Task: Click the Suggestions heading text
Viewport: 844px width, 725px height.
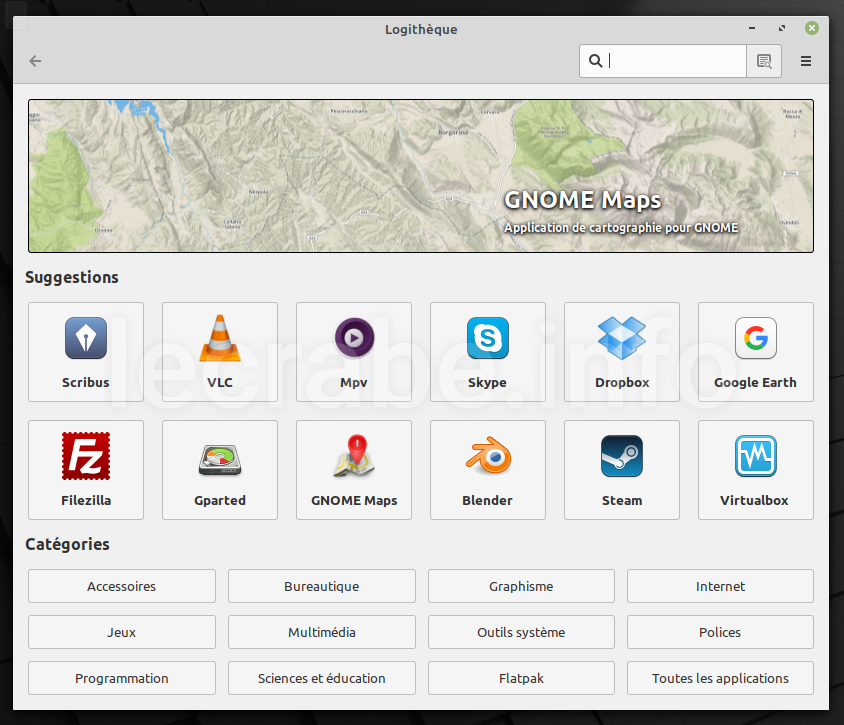Action: coord(72,277)
